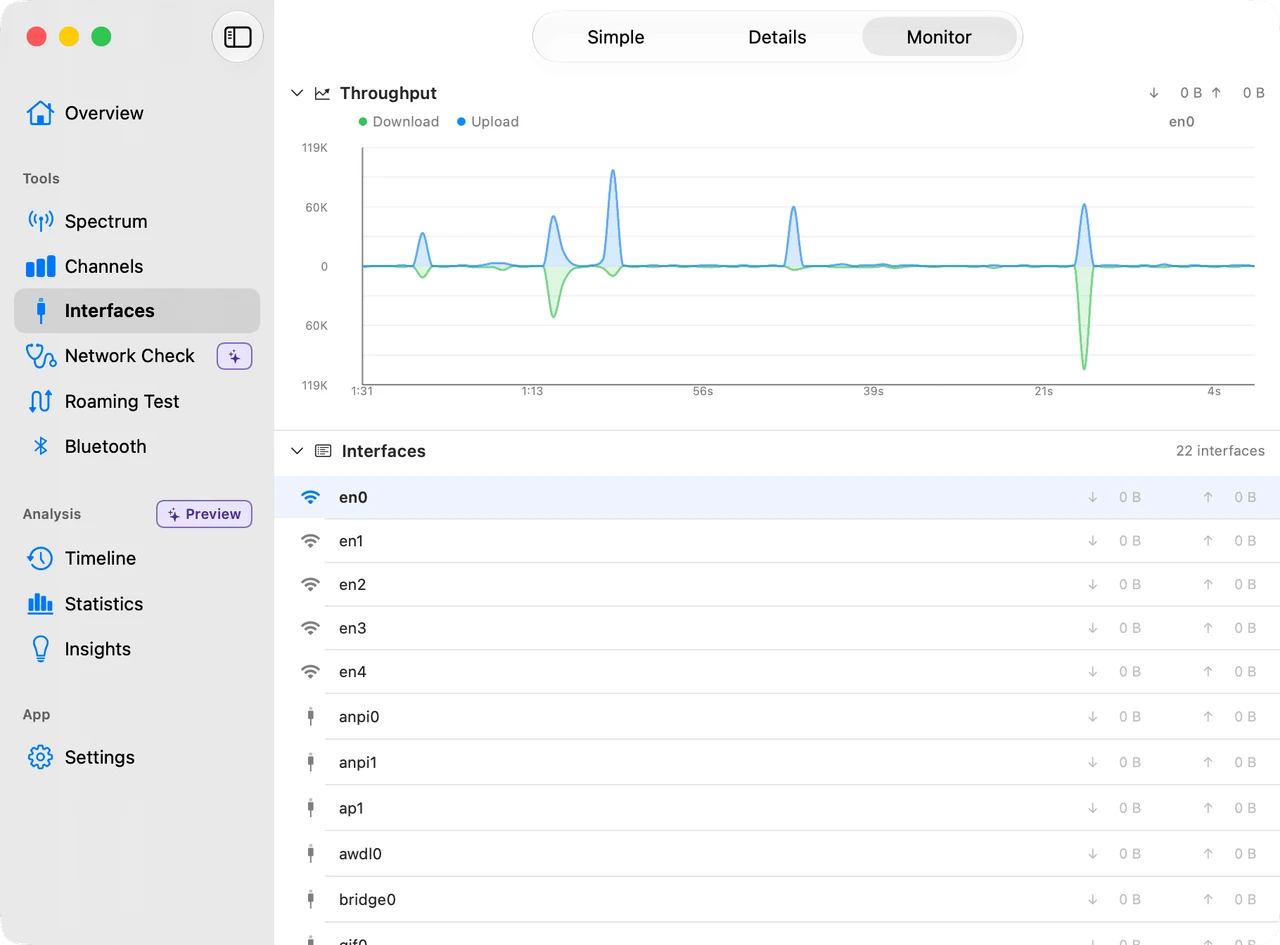Viewport: 1280px width, 945px height.
Task: Click the Wi-Fi icon on en3 row
Action: [311, 628]
